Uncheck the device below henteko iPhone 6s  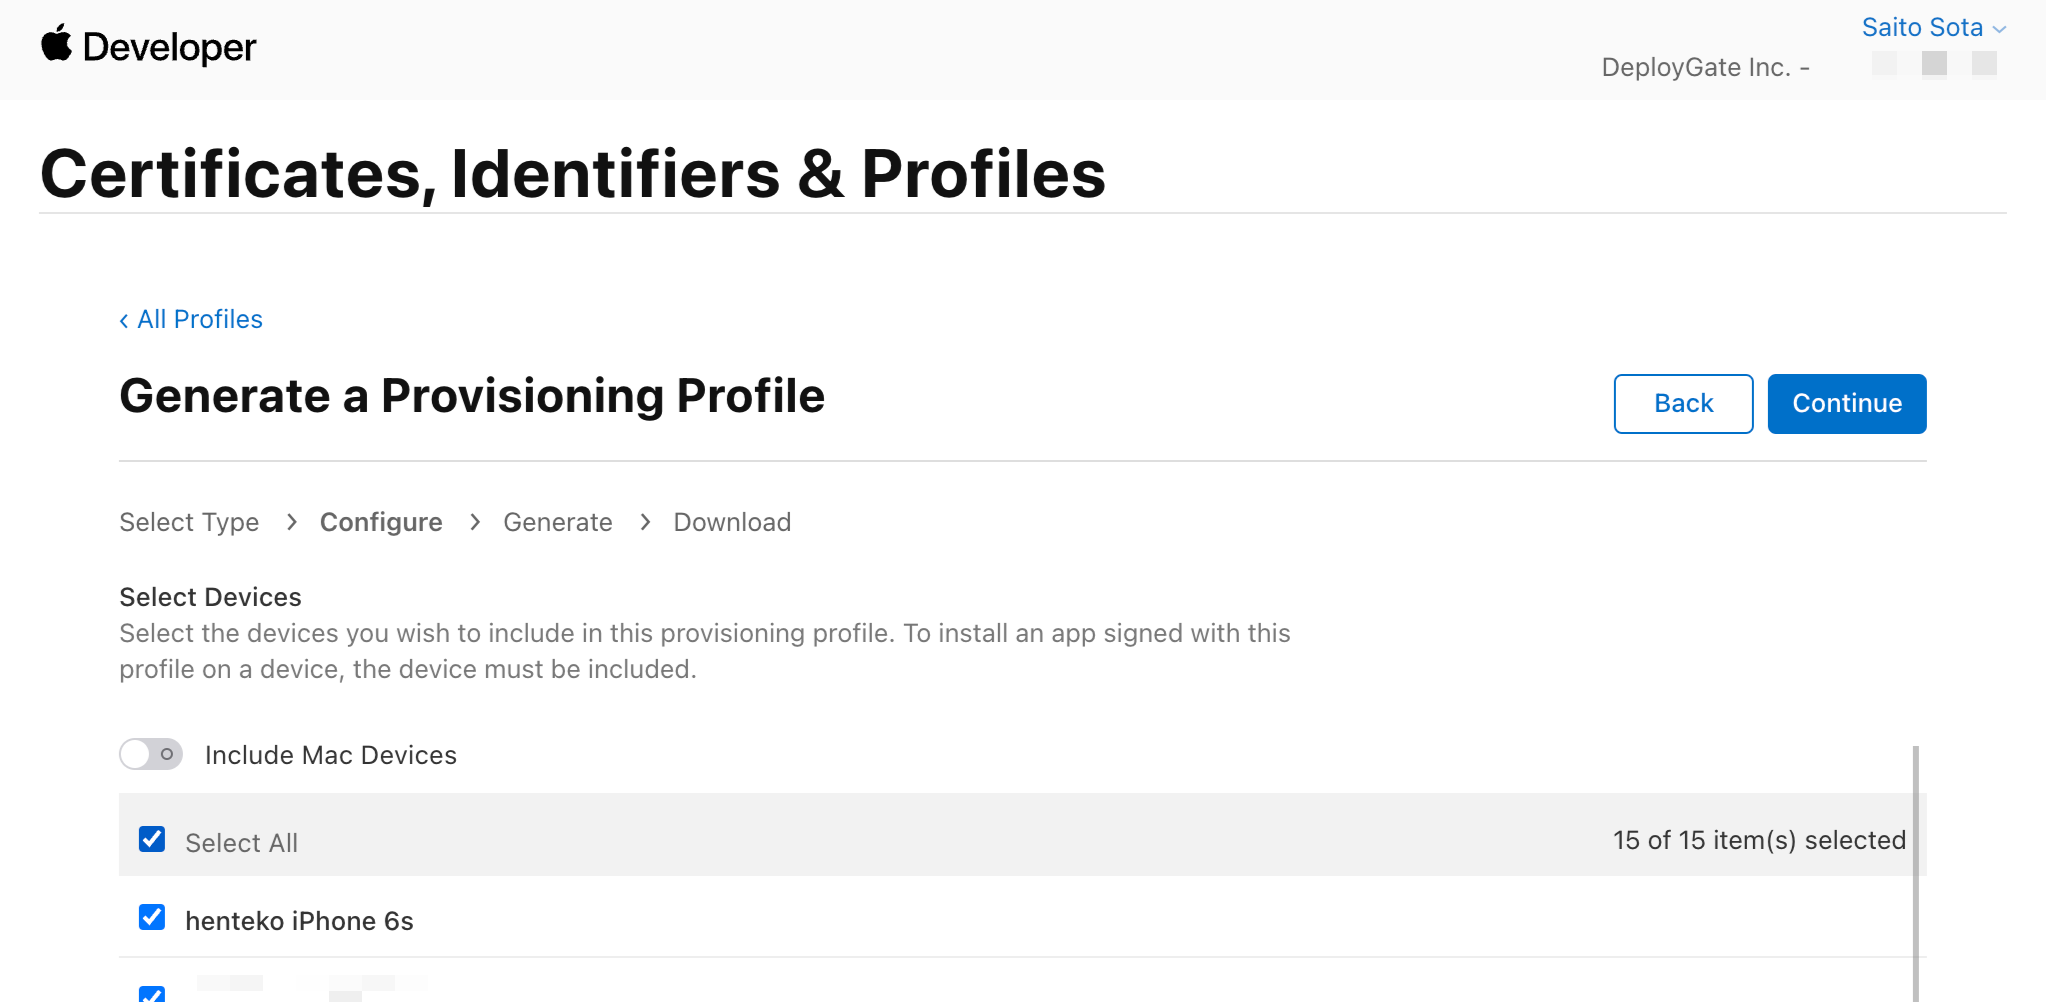151,995
